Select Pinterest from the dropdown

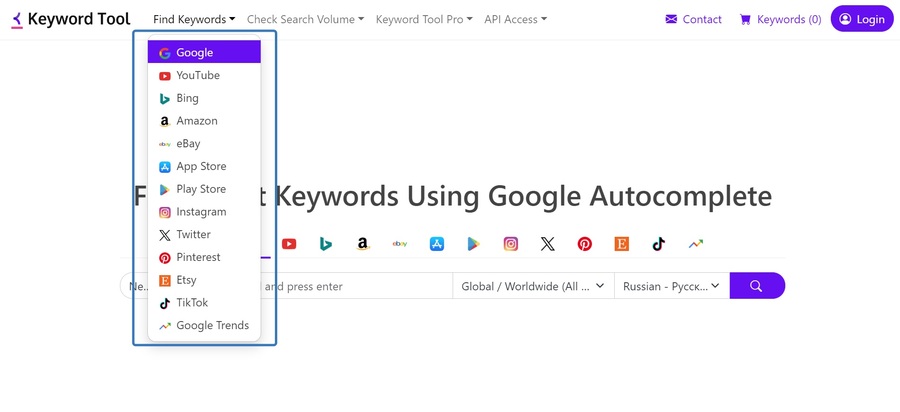click(x=204, y=257)
